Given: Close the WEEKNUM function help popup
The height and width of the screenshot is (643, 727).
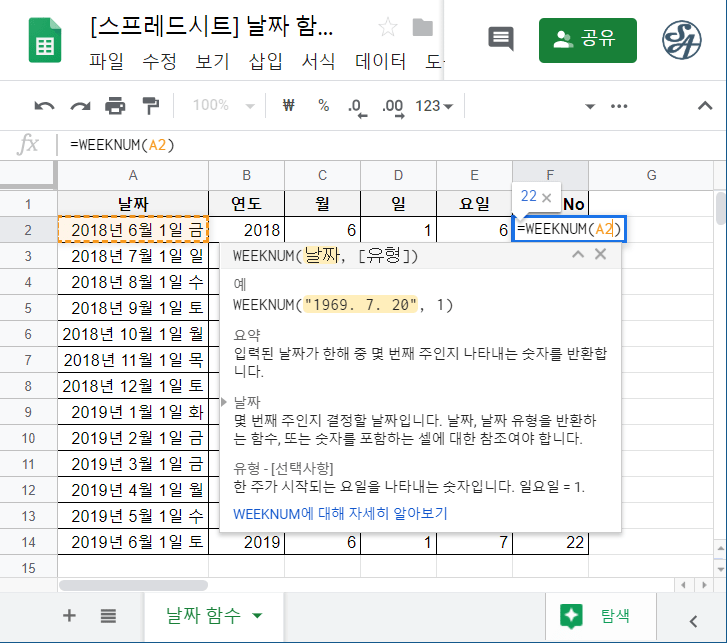Looking at the screenshot, I should click(600, 255).
